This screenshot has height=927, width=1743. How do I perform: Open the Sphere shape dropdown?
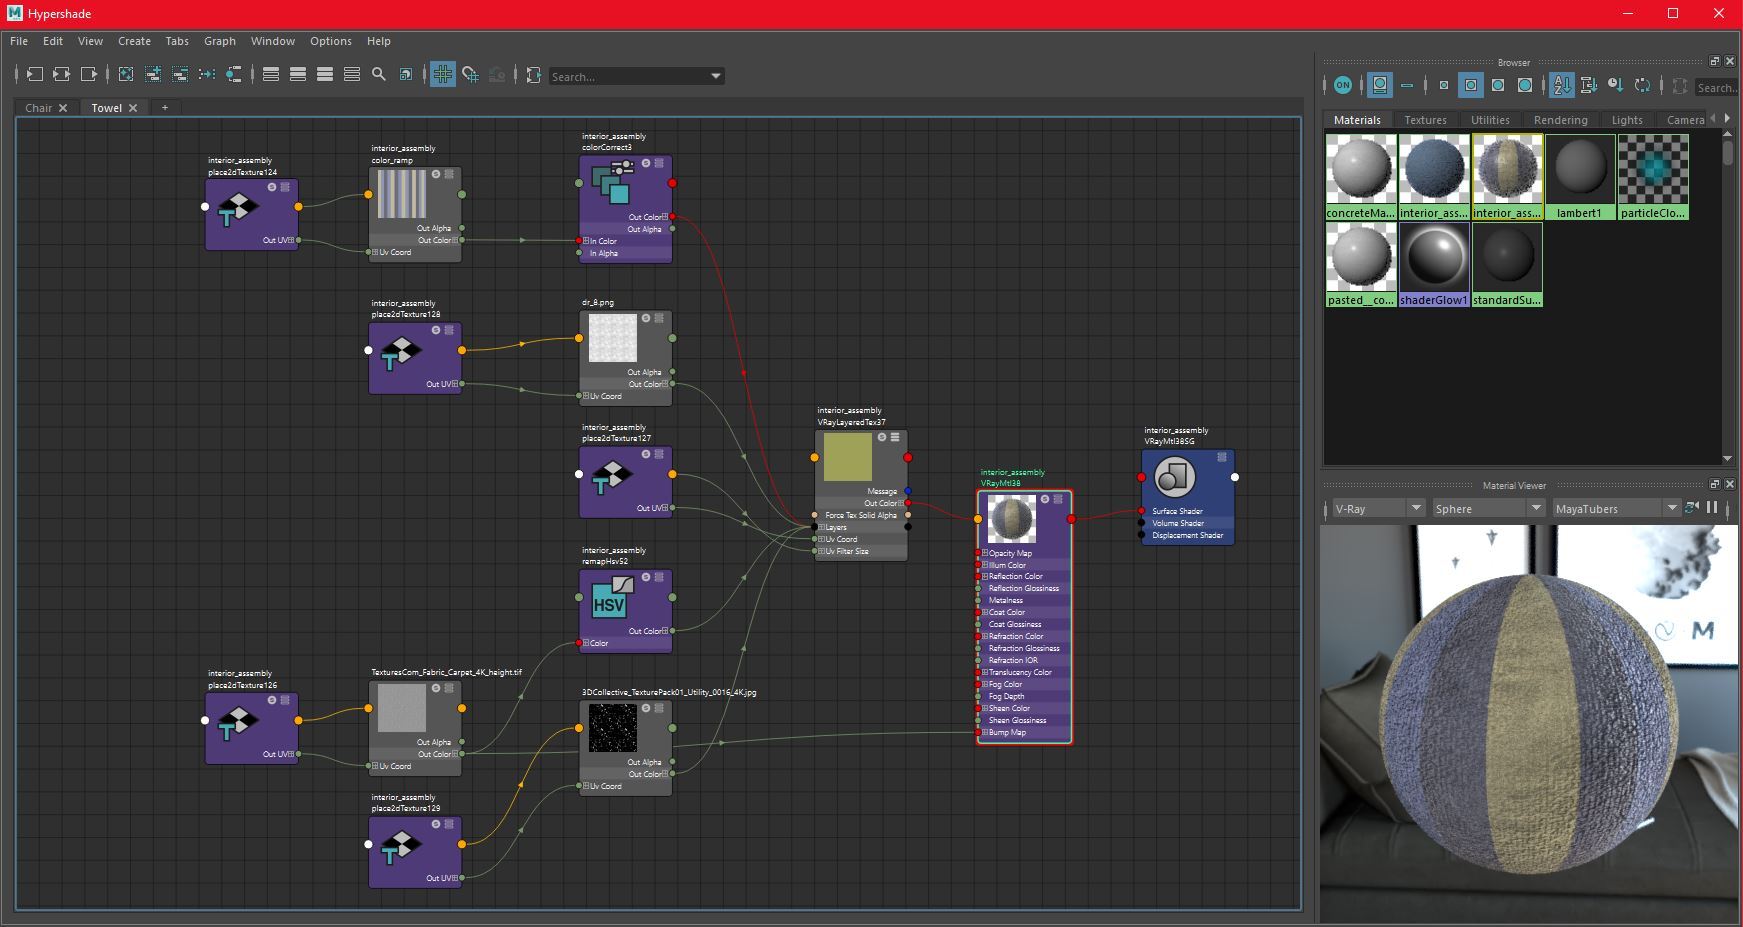pyautogui.click(x=1488, y=509)
